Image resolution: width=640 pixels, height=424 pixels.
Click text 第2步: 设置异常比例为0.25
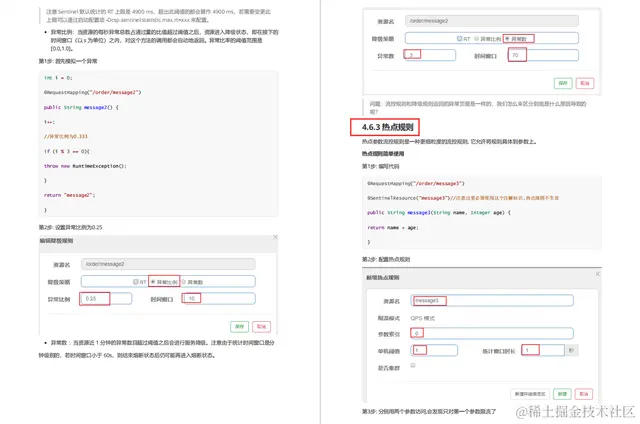[70, 227]
